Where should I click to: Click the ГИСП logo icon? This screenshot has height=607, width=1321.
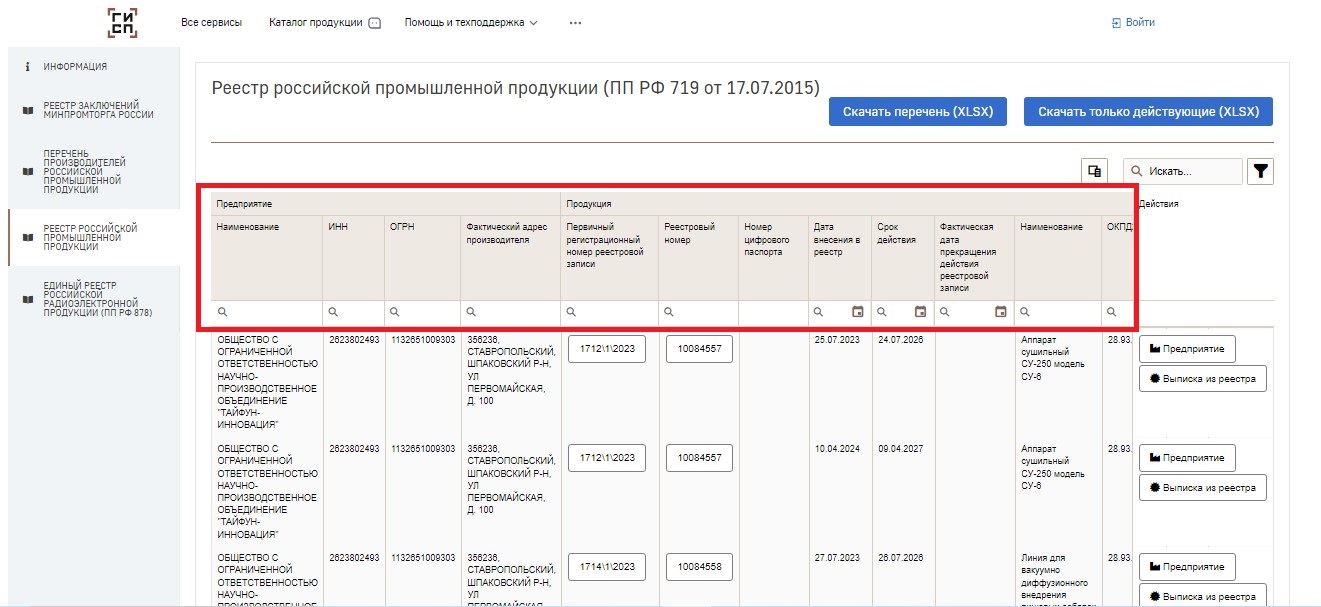[x=123, y=23]
